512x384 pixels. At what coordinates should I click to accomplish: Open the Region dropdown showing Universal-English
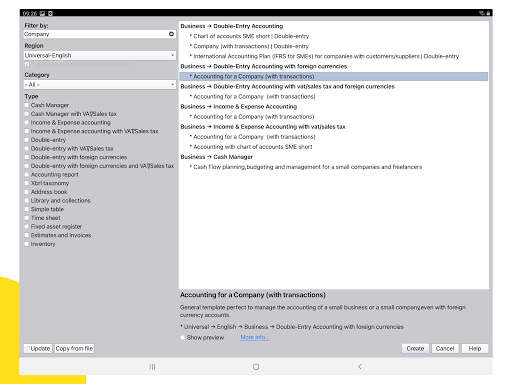coord(100,55)
